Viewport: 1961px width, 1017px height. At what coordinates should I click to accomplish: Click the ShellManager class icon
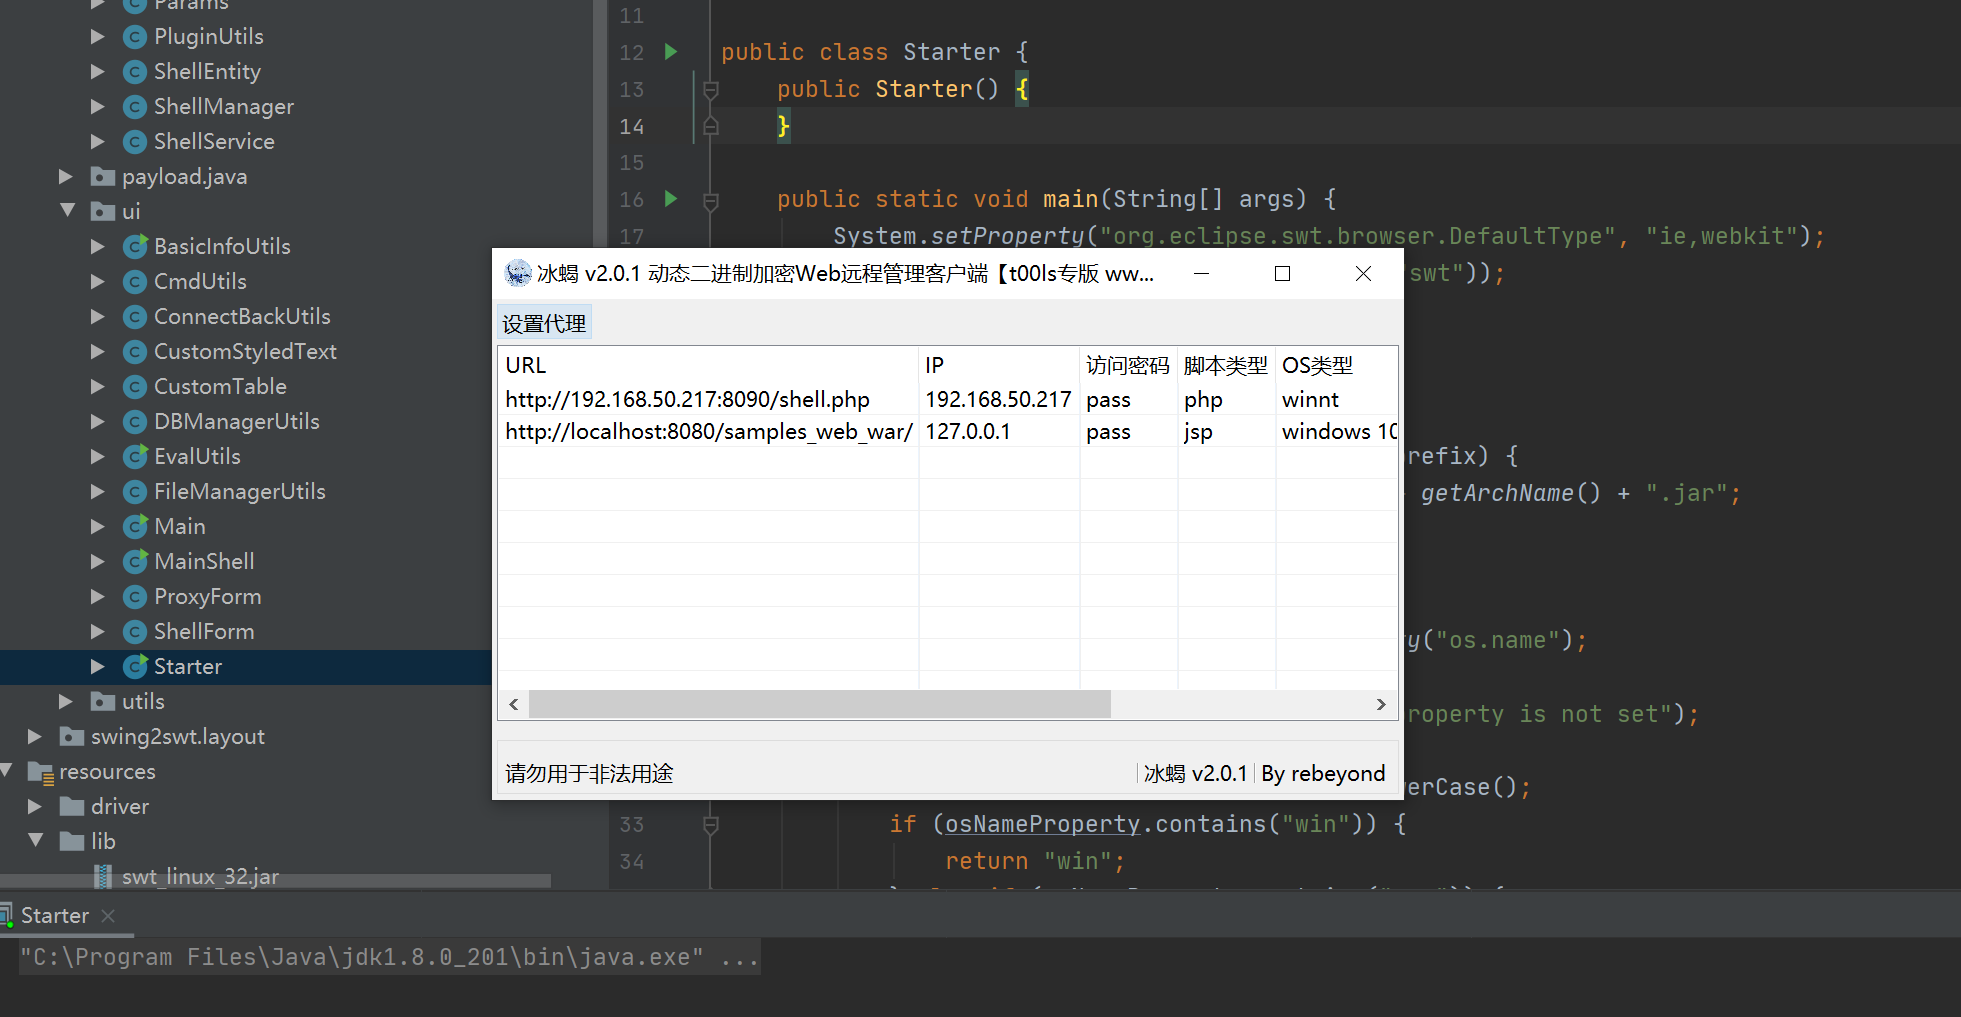coord(135,107)
